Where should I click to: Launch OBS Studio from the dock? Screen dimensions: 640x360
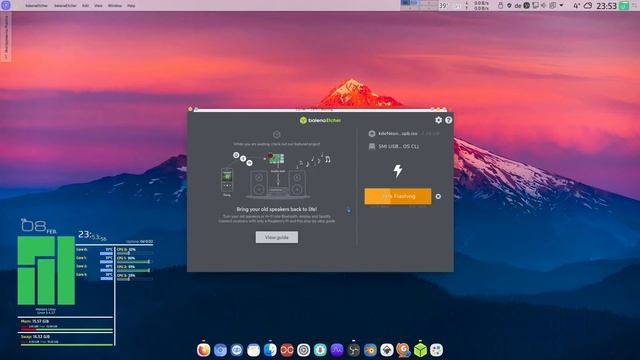tap(353, 350)
